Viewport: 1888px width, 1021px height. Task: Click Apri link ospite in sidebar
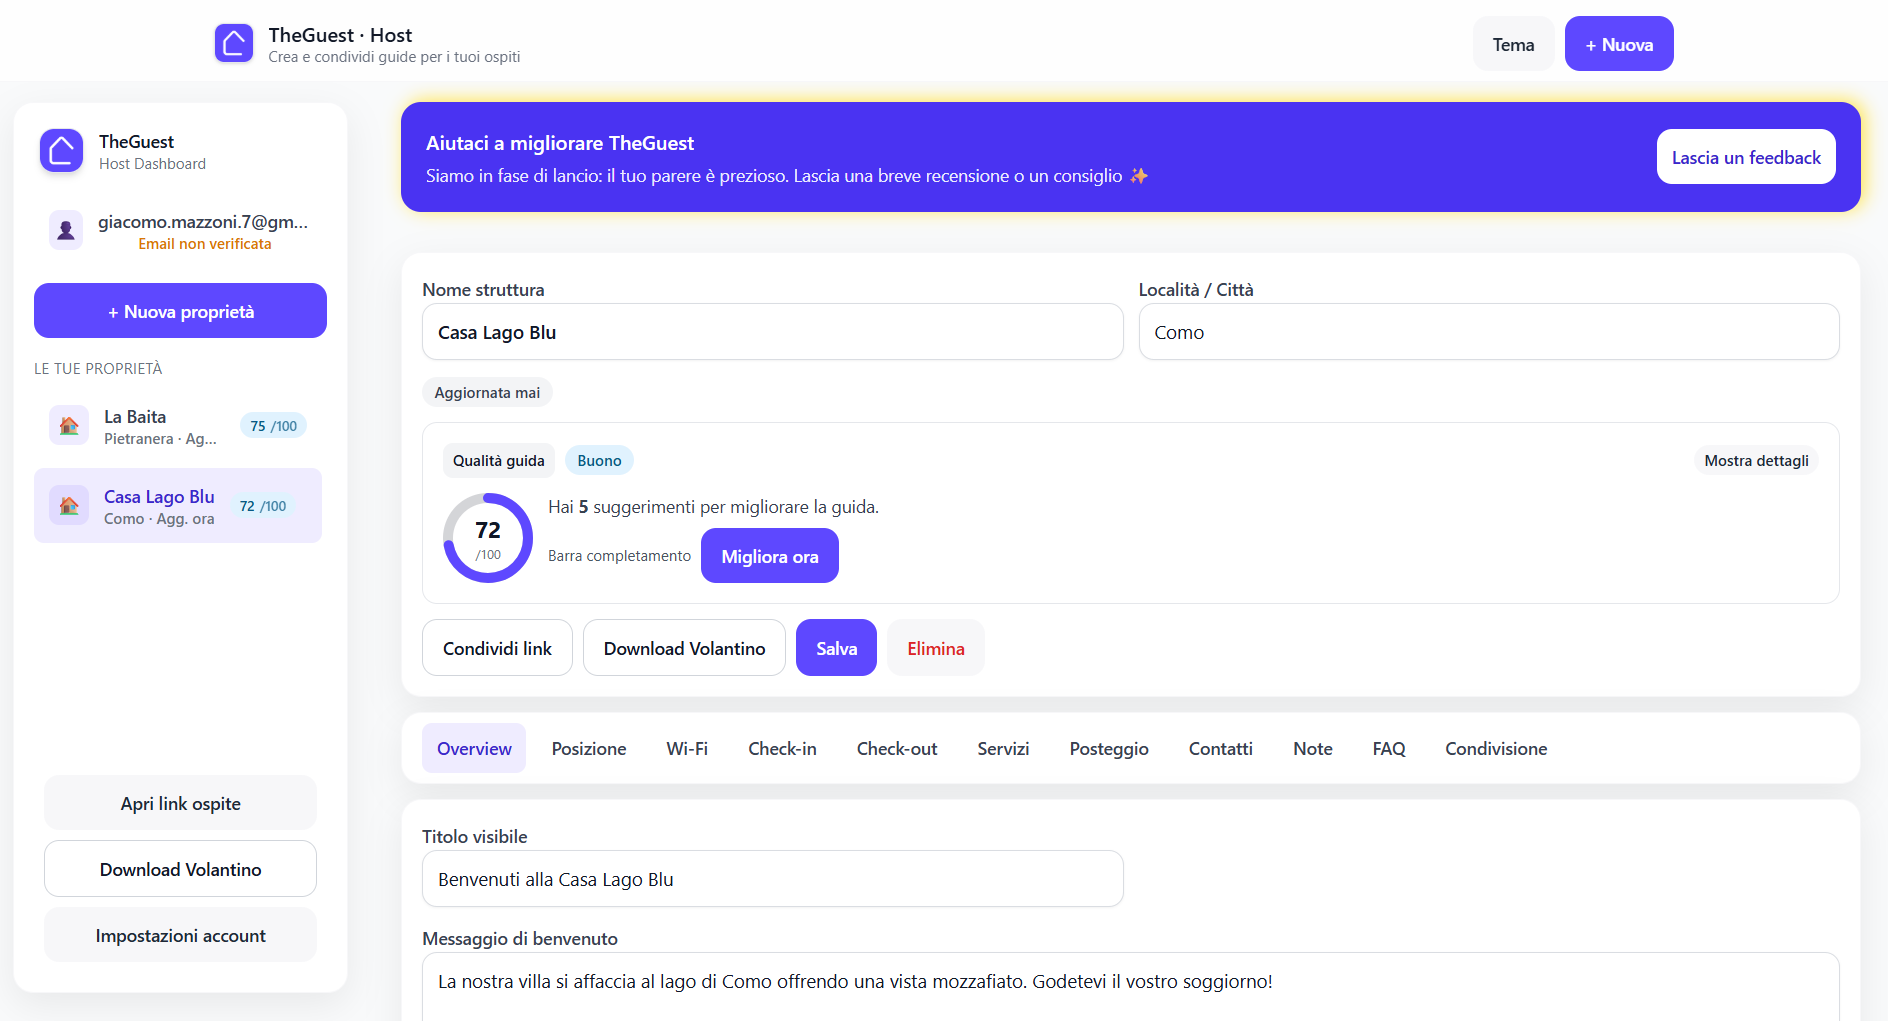coord(179,802)
